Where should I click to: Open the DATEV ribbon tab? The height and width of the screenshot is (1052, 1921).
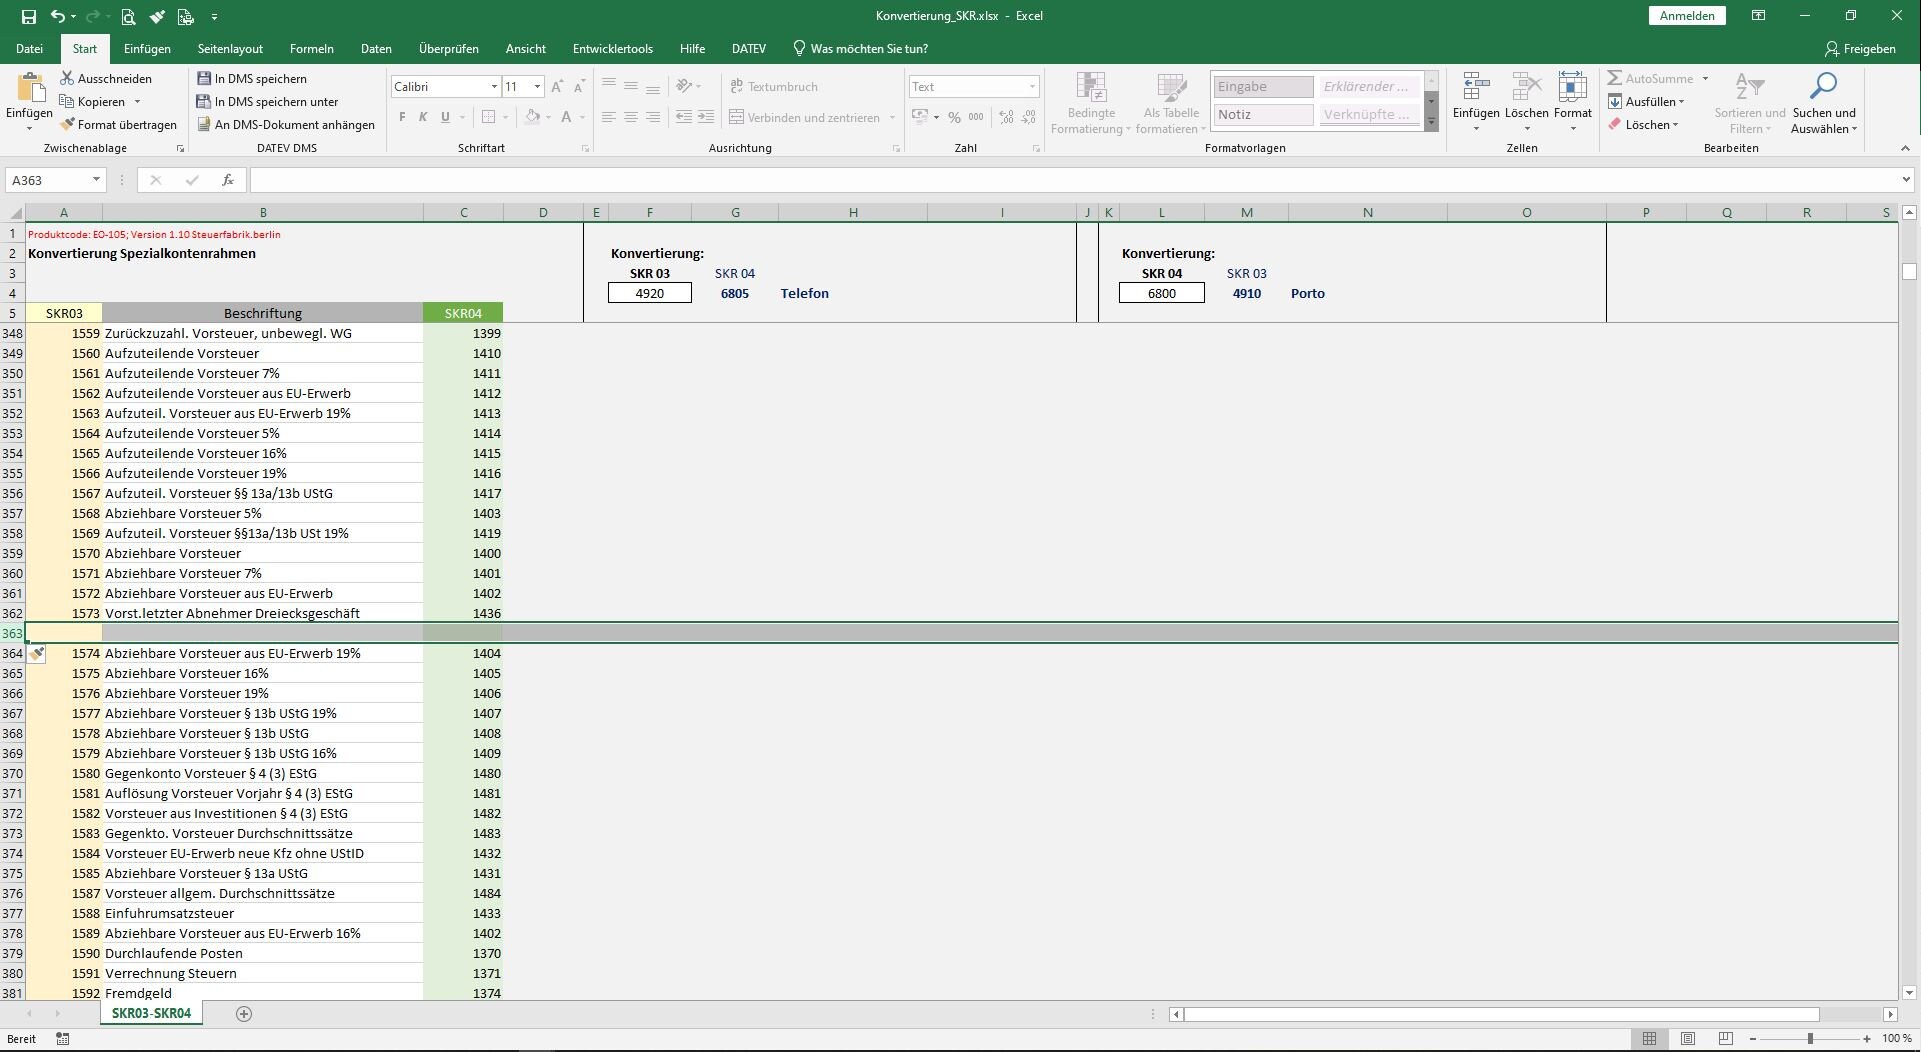[748, 48]
